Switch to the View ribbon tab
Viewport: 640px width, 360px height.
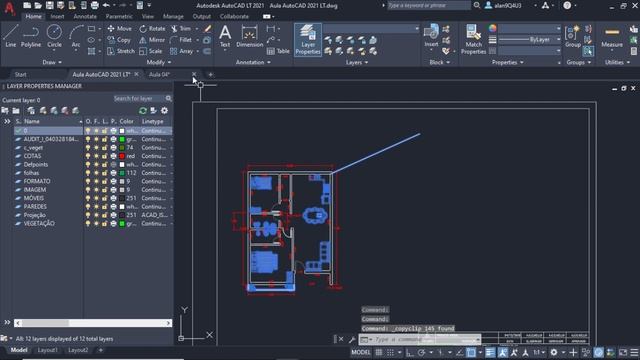pyautogui.click(x=148, y=17)
